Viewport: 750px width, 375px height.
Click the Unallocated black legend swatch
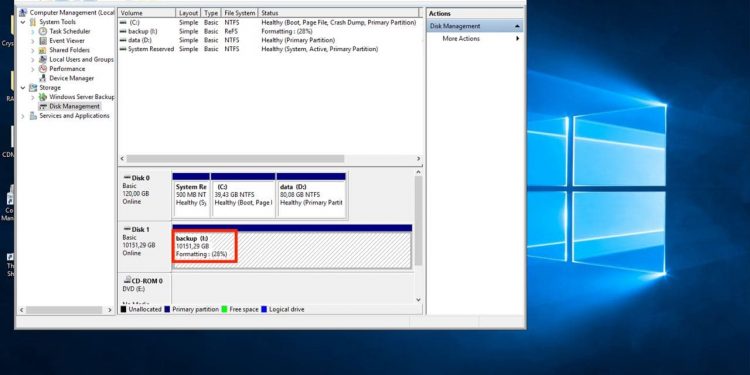pos(123,309)
